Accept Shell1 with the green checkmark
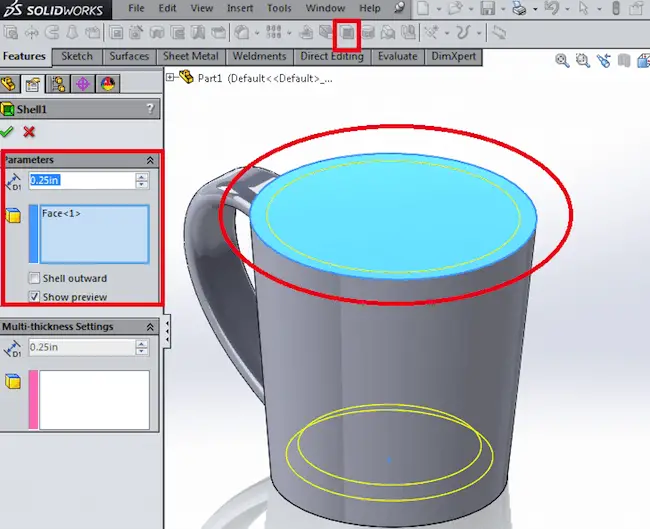 [x=7, y=132]
